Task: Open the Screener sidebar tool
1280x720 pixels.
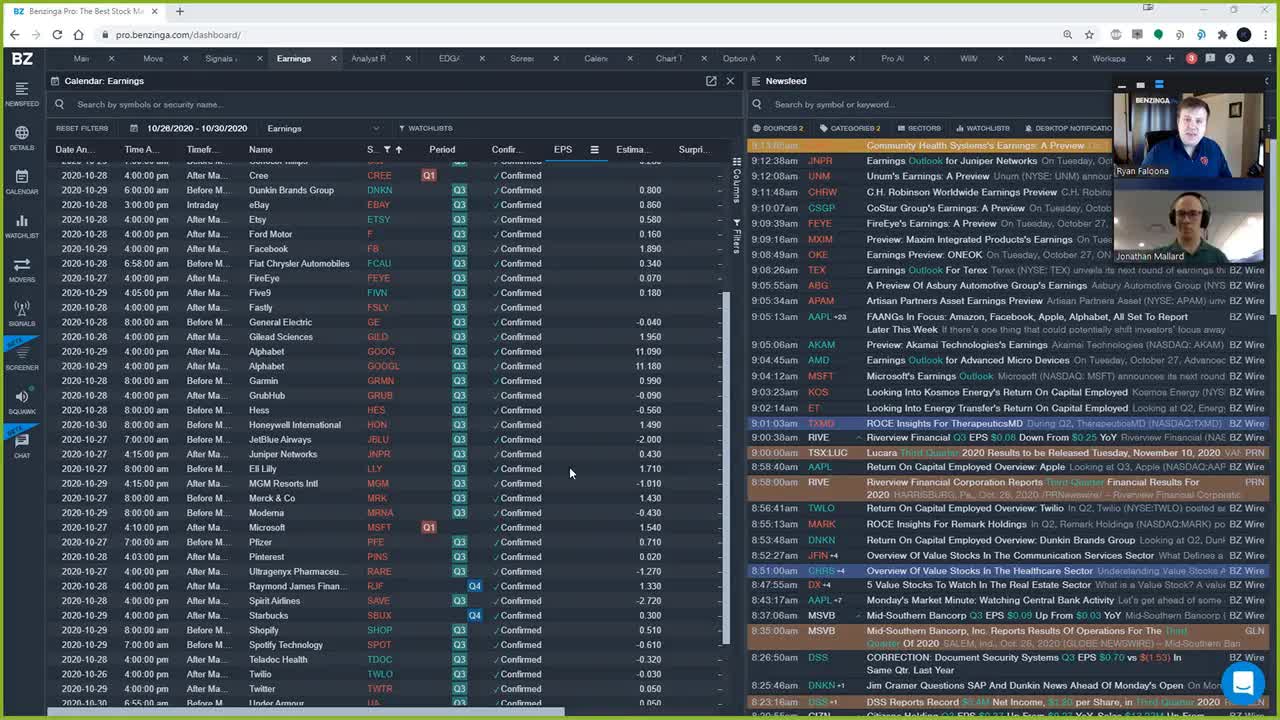Action: (22, 358)
